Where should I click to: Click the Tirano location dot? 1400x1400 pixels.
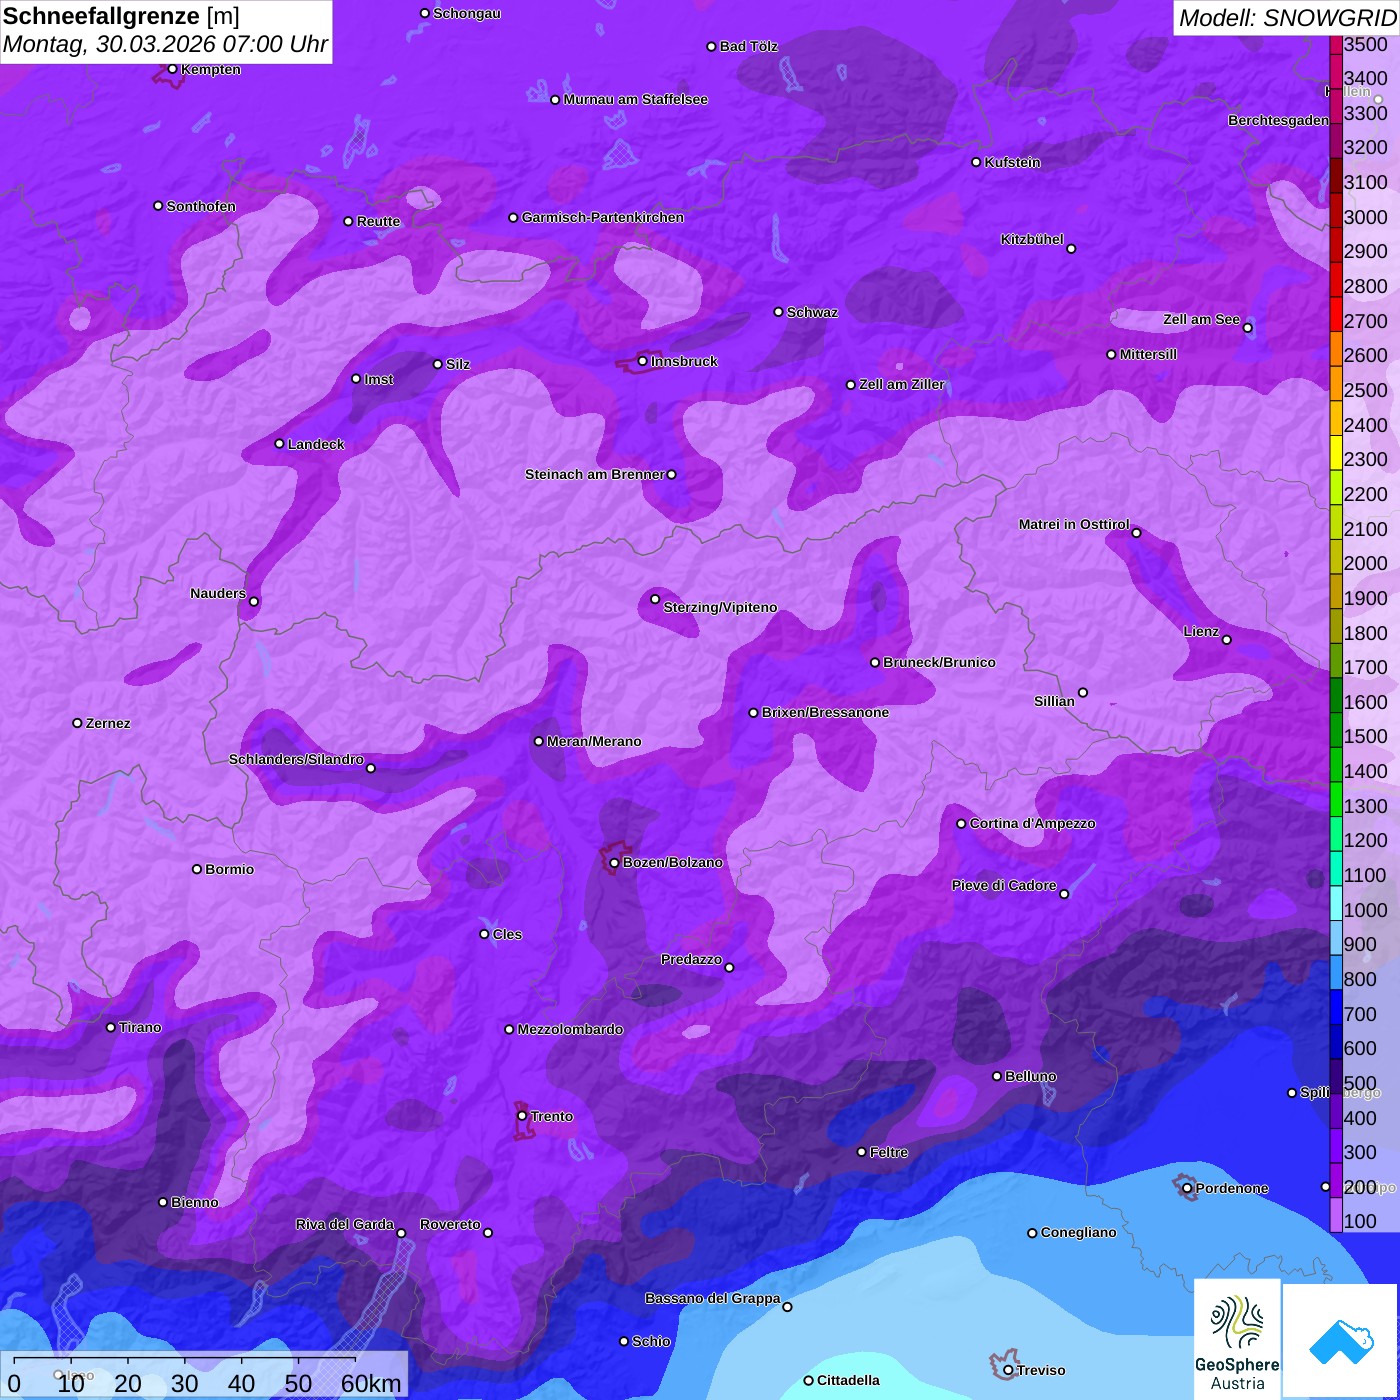tap(111, 1027)
